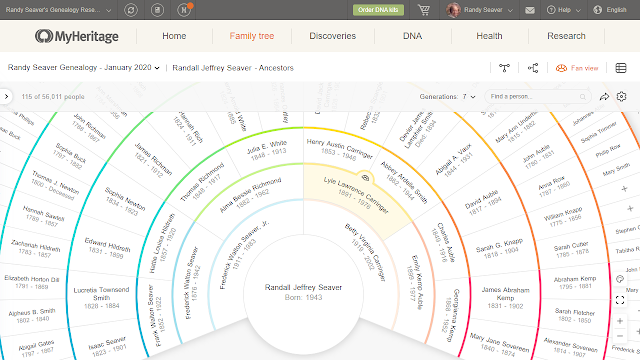Select Lyle Lawrence Carringer name
640x360 pixels.
[x=356, y=195]
